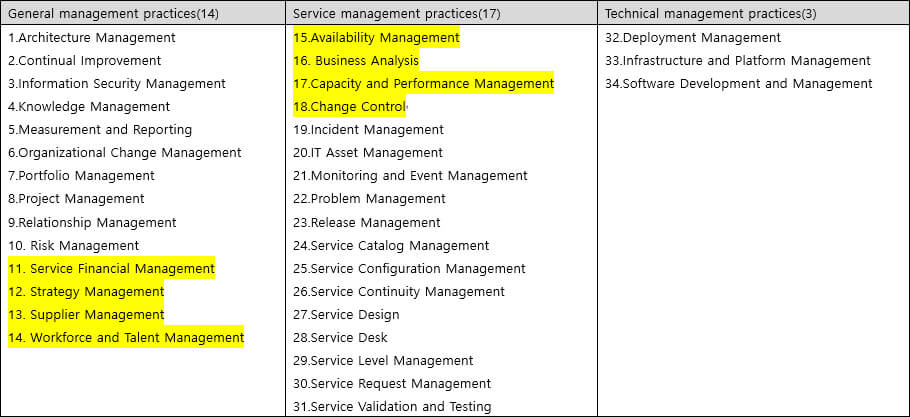Click on Incident Management
Image resolution: width=910 pixels, height=417 pixels.
(x=368, y=130)
